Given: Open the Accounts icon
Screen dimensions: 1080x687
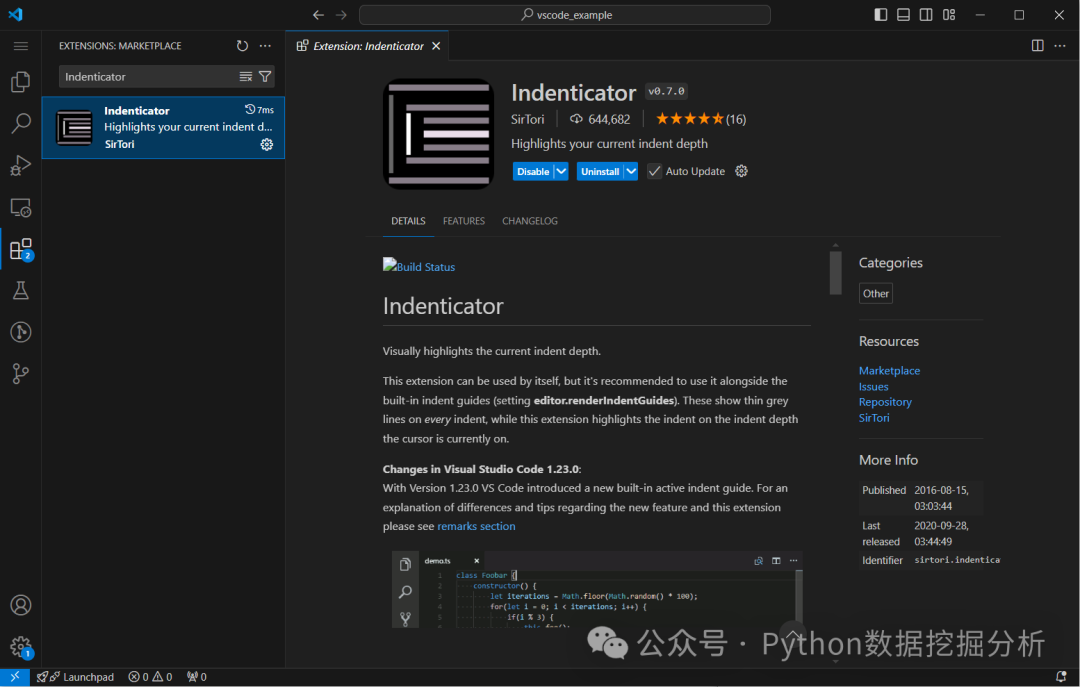Looking at the screenshot, I should (x=21, y=605).
